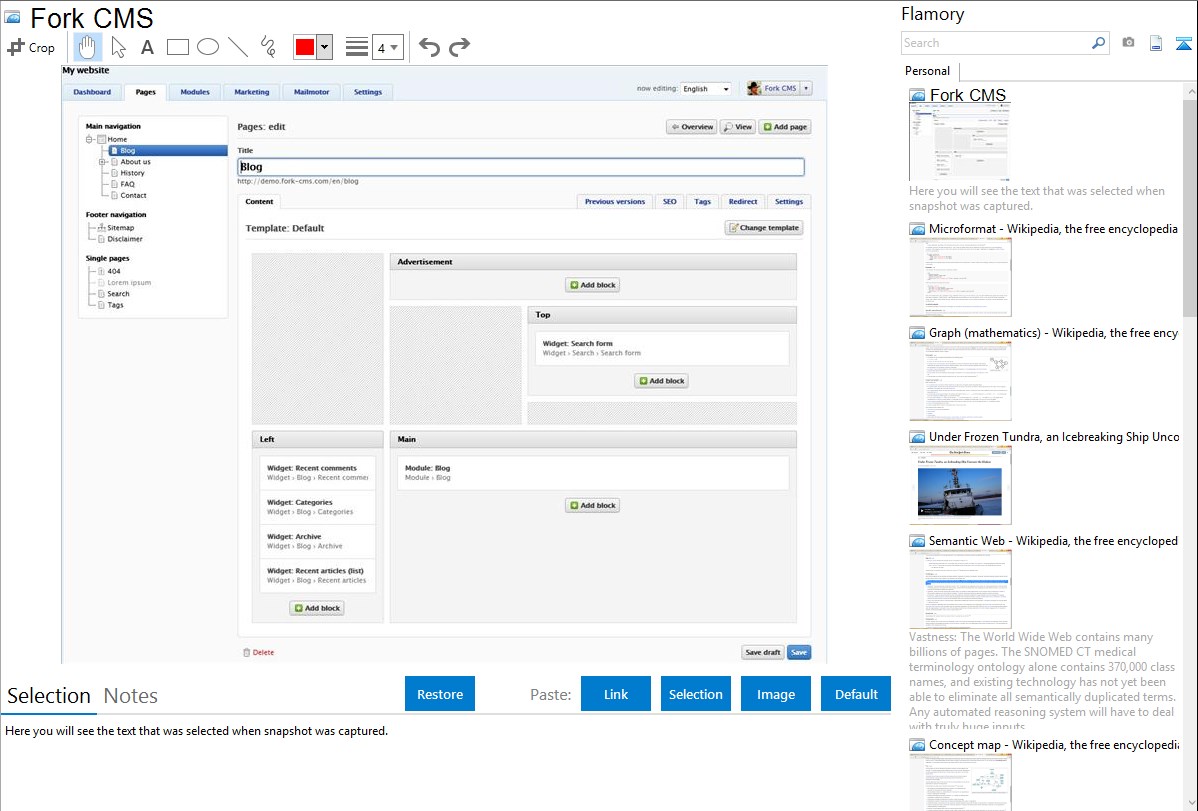Viewport: 1198px width, 811px height.
Task: Click the snapshot icon beside the Microformat title
Action: (x=917, y=229)
